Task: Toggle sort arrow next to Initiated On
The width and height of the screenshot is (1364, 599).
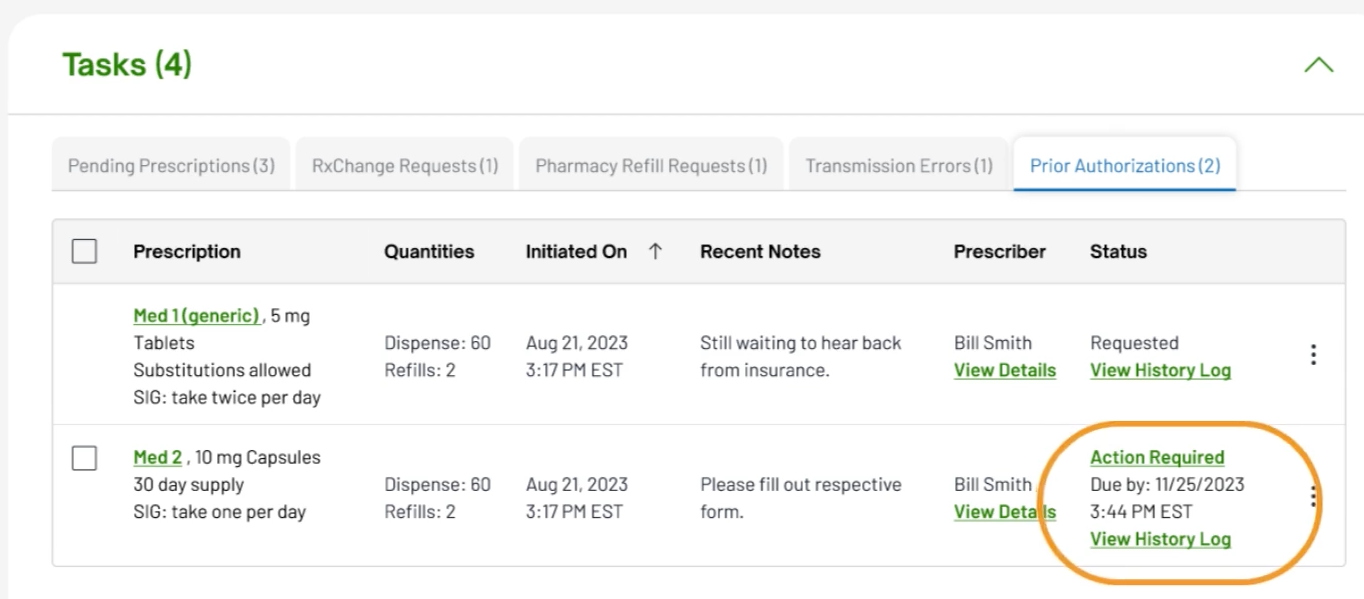Action: click(x=655, y=252)
